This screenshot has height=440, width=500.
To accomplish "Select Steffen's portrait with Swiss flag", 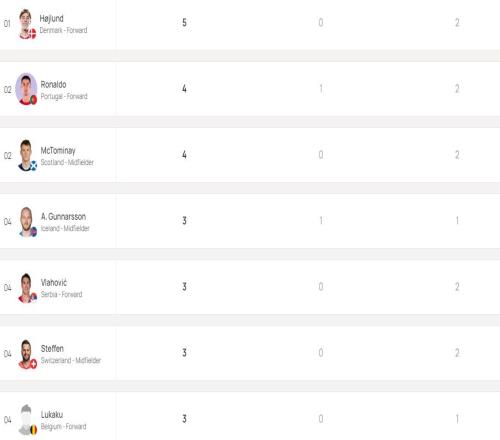I will [x=27, y=354].
